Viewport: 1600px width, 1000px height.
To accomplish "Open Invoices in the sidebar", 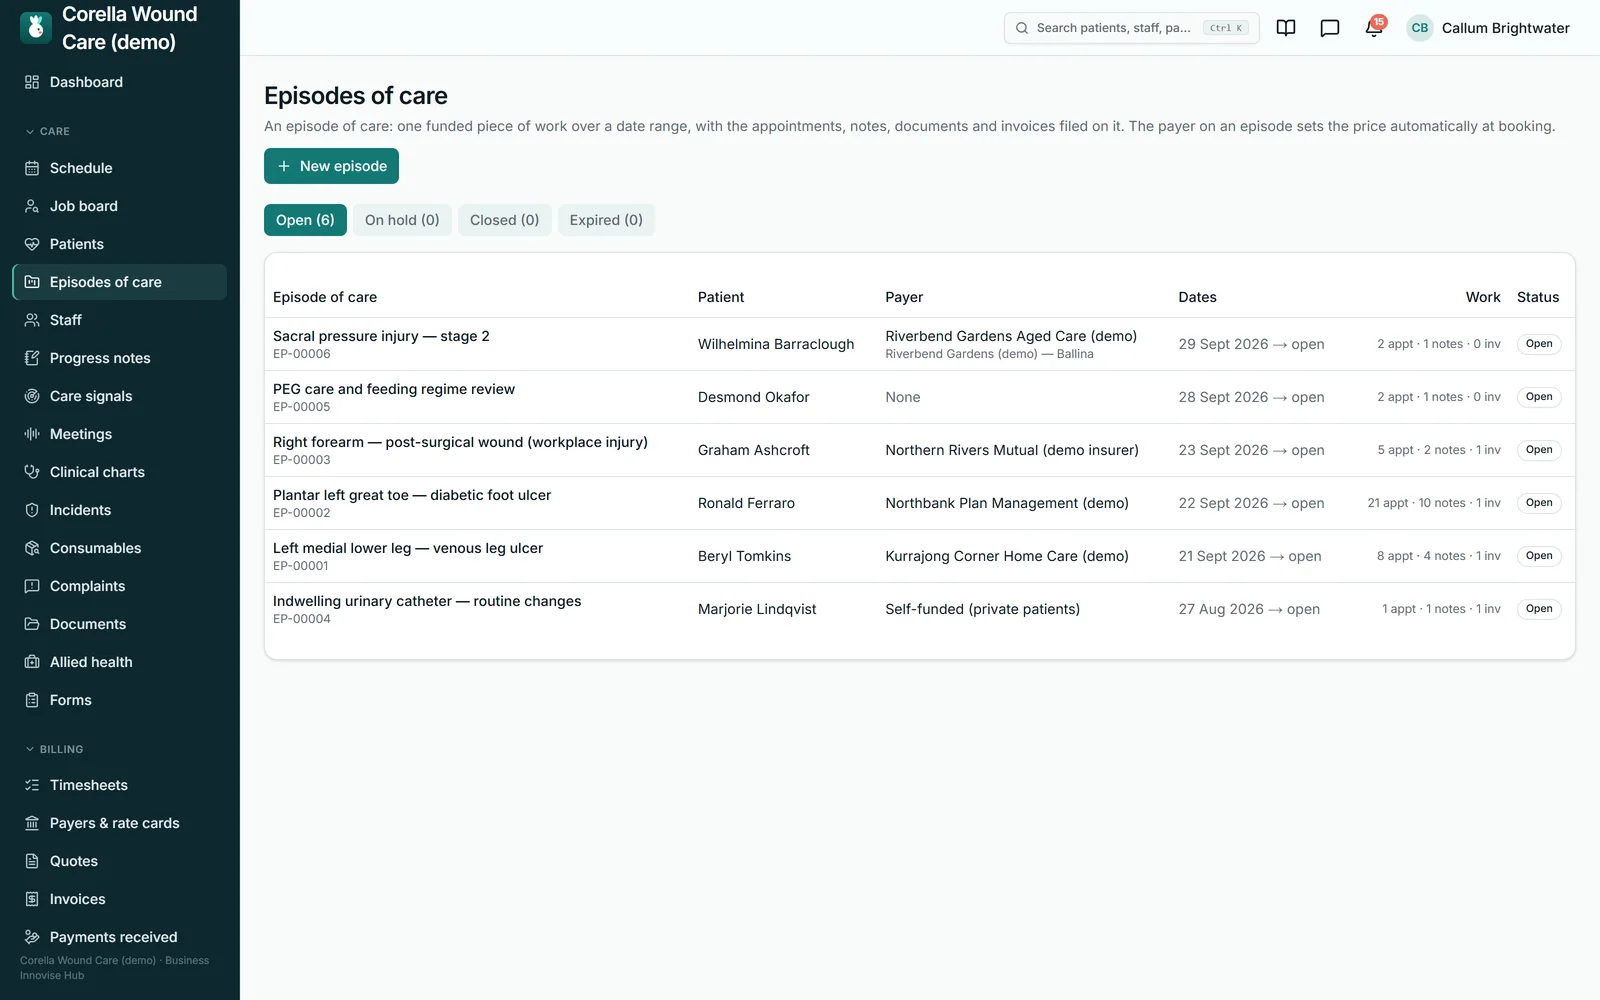I will 120,899.
